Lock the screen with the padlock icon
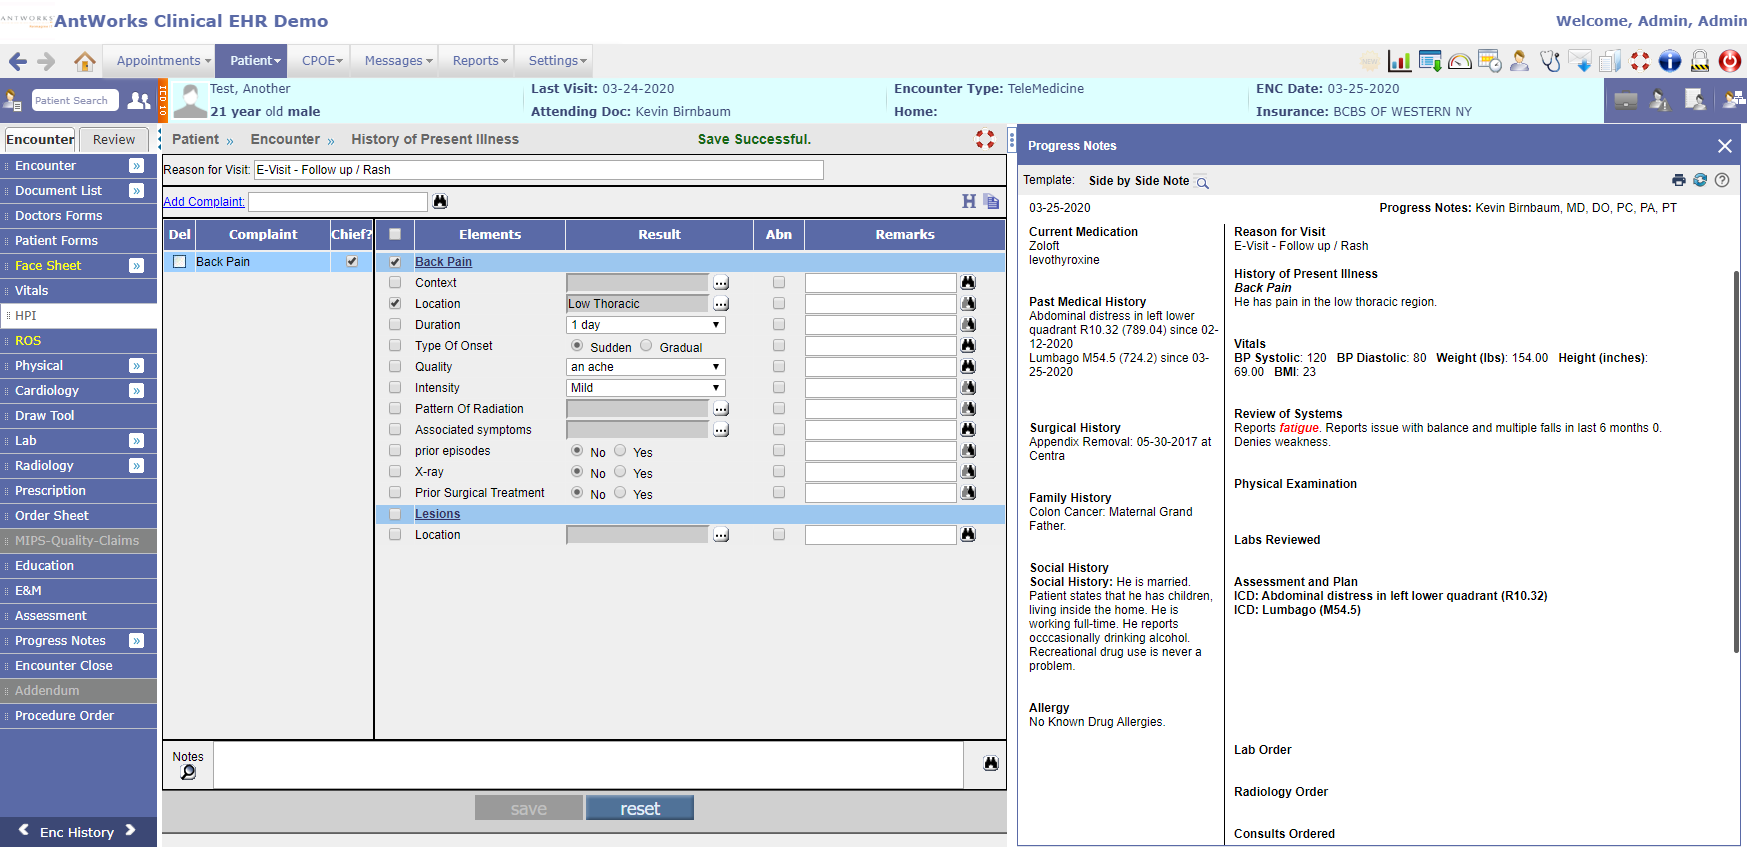 click(x=1700, y=61)
